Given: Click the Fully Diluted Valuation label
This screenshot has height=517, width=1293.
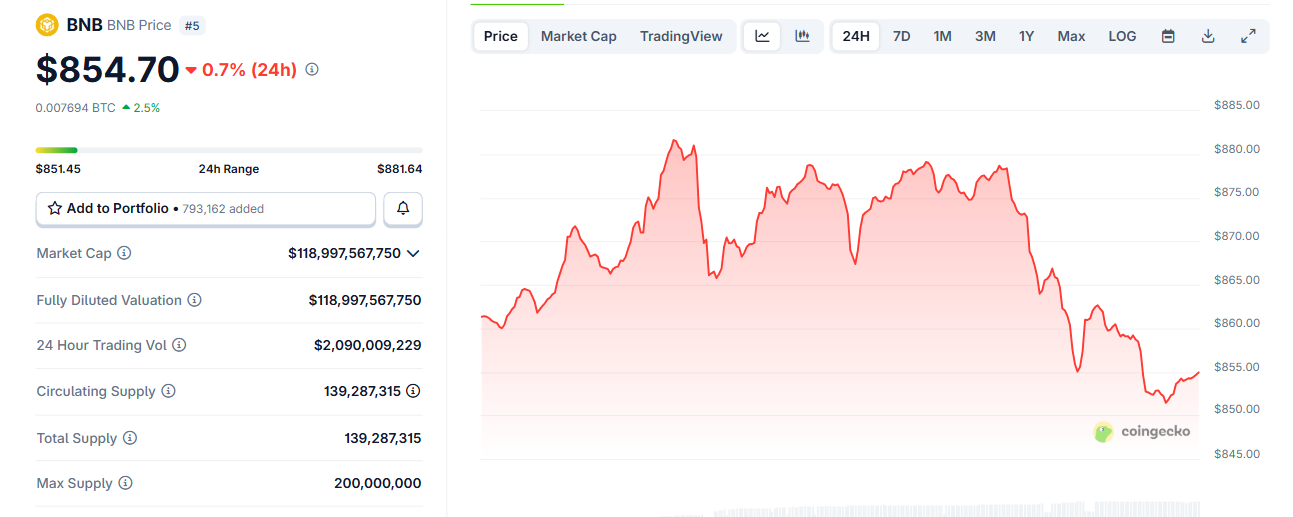Looking at the screenshot, I should point(109,300).
